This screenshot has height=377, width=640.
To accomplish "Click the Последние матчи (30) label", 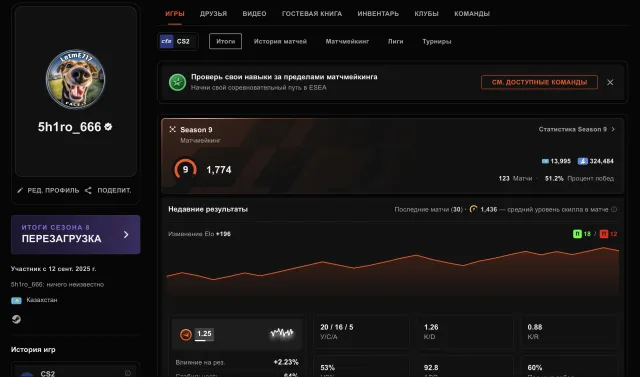I will (428, 209).
